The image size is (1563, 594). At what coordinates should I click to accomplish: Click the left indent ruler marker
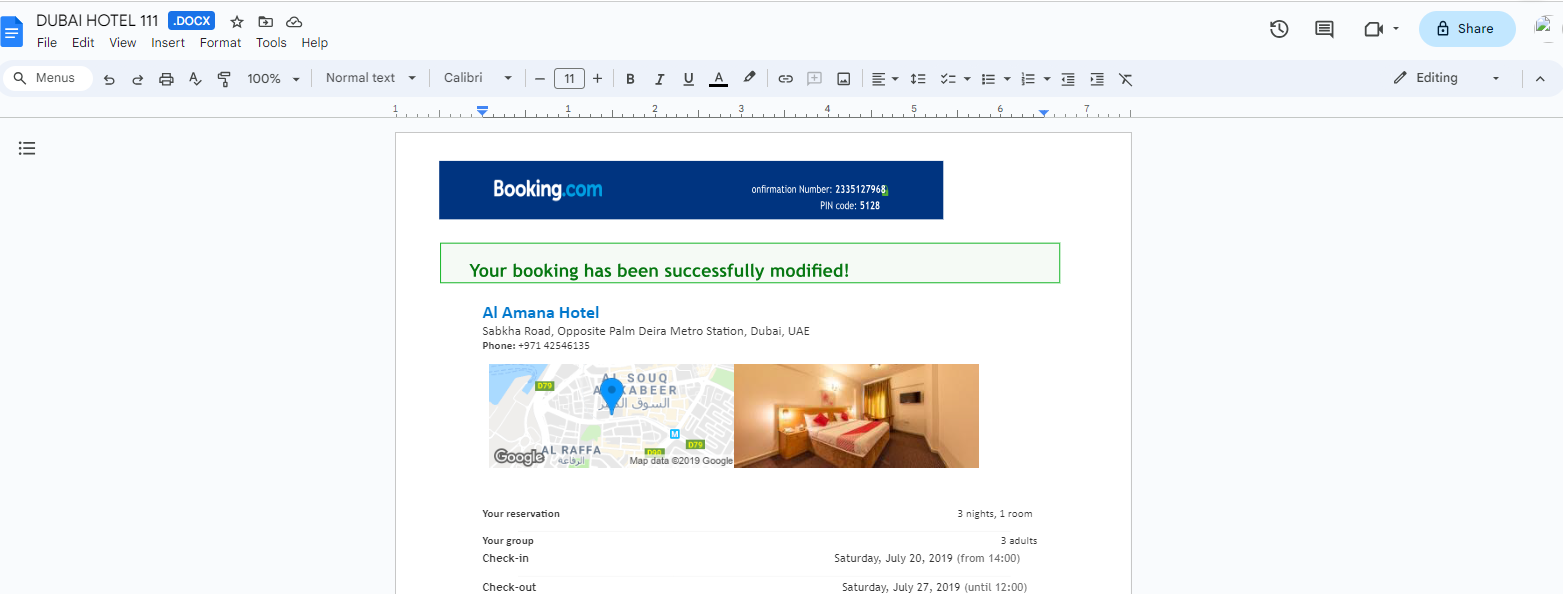click(x=482, y=110)
